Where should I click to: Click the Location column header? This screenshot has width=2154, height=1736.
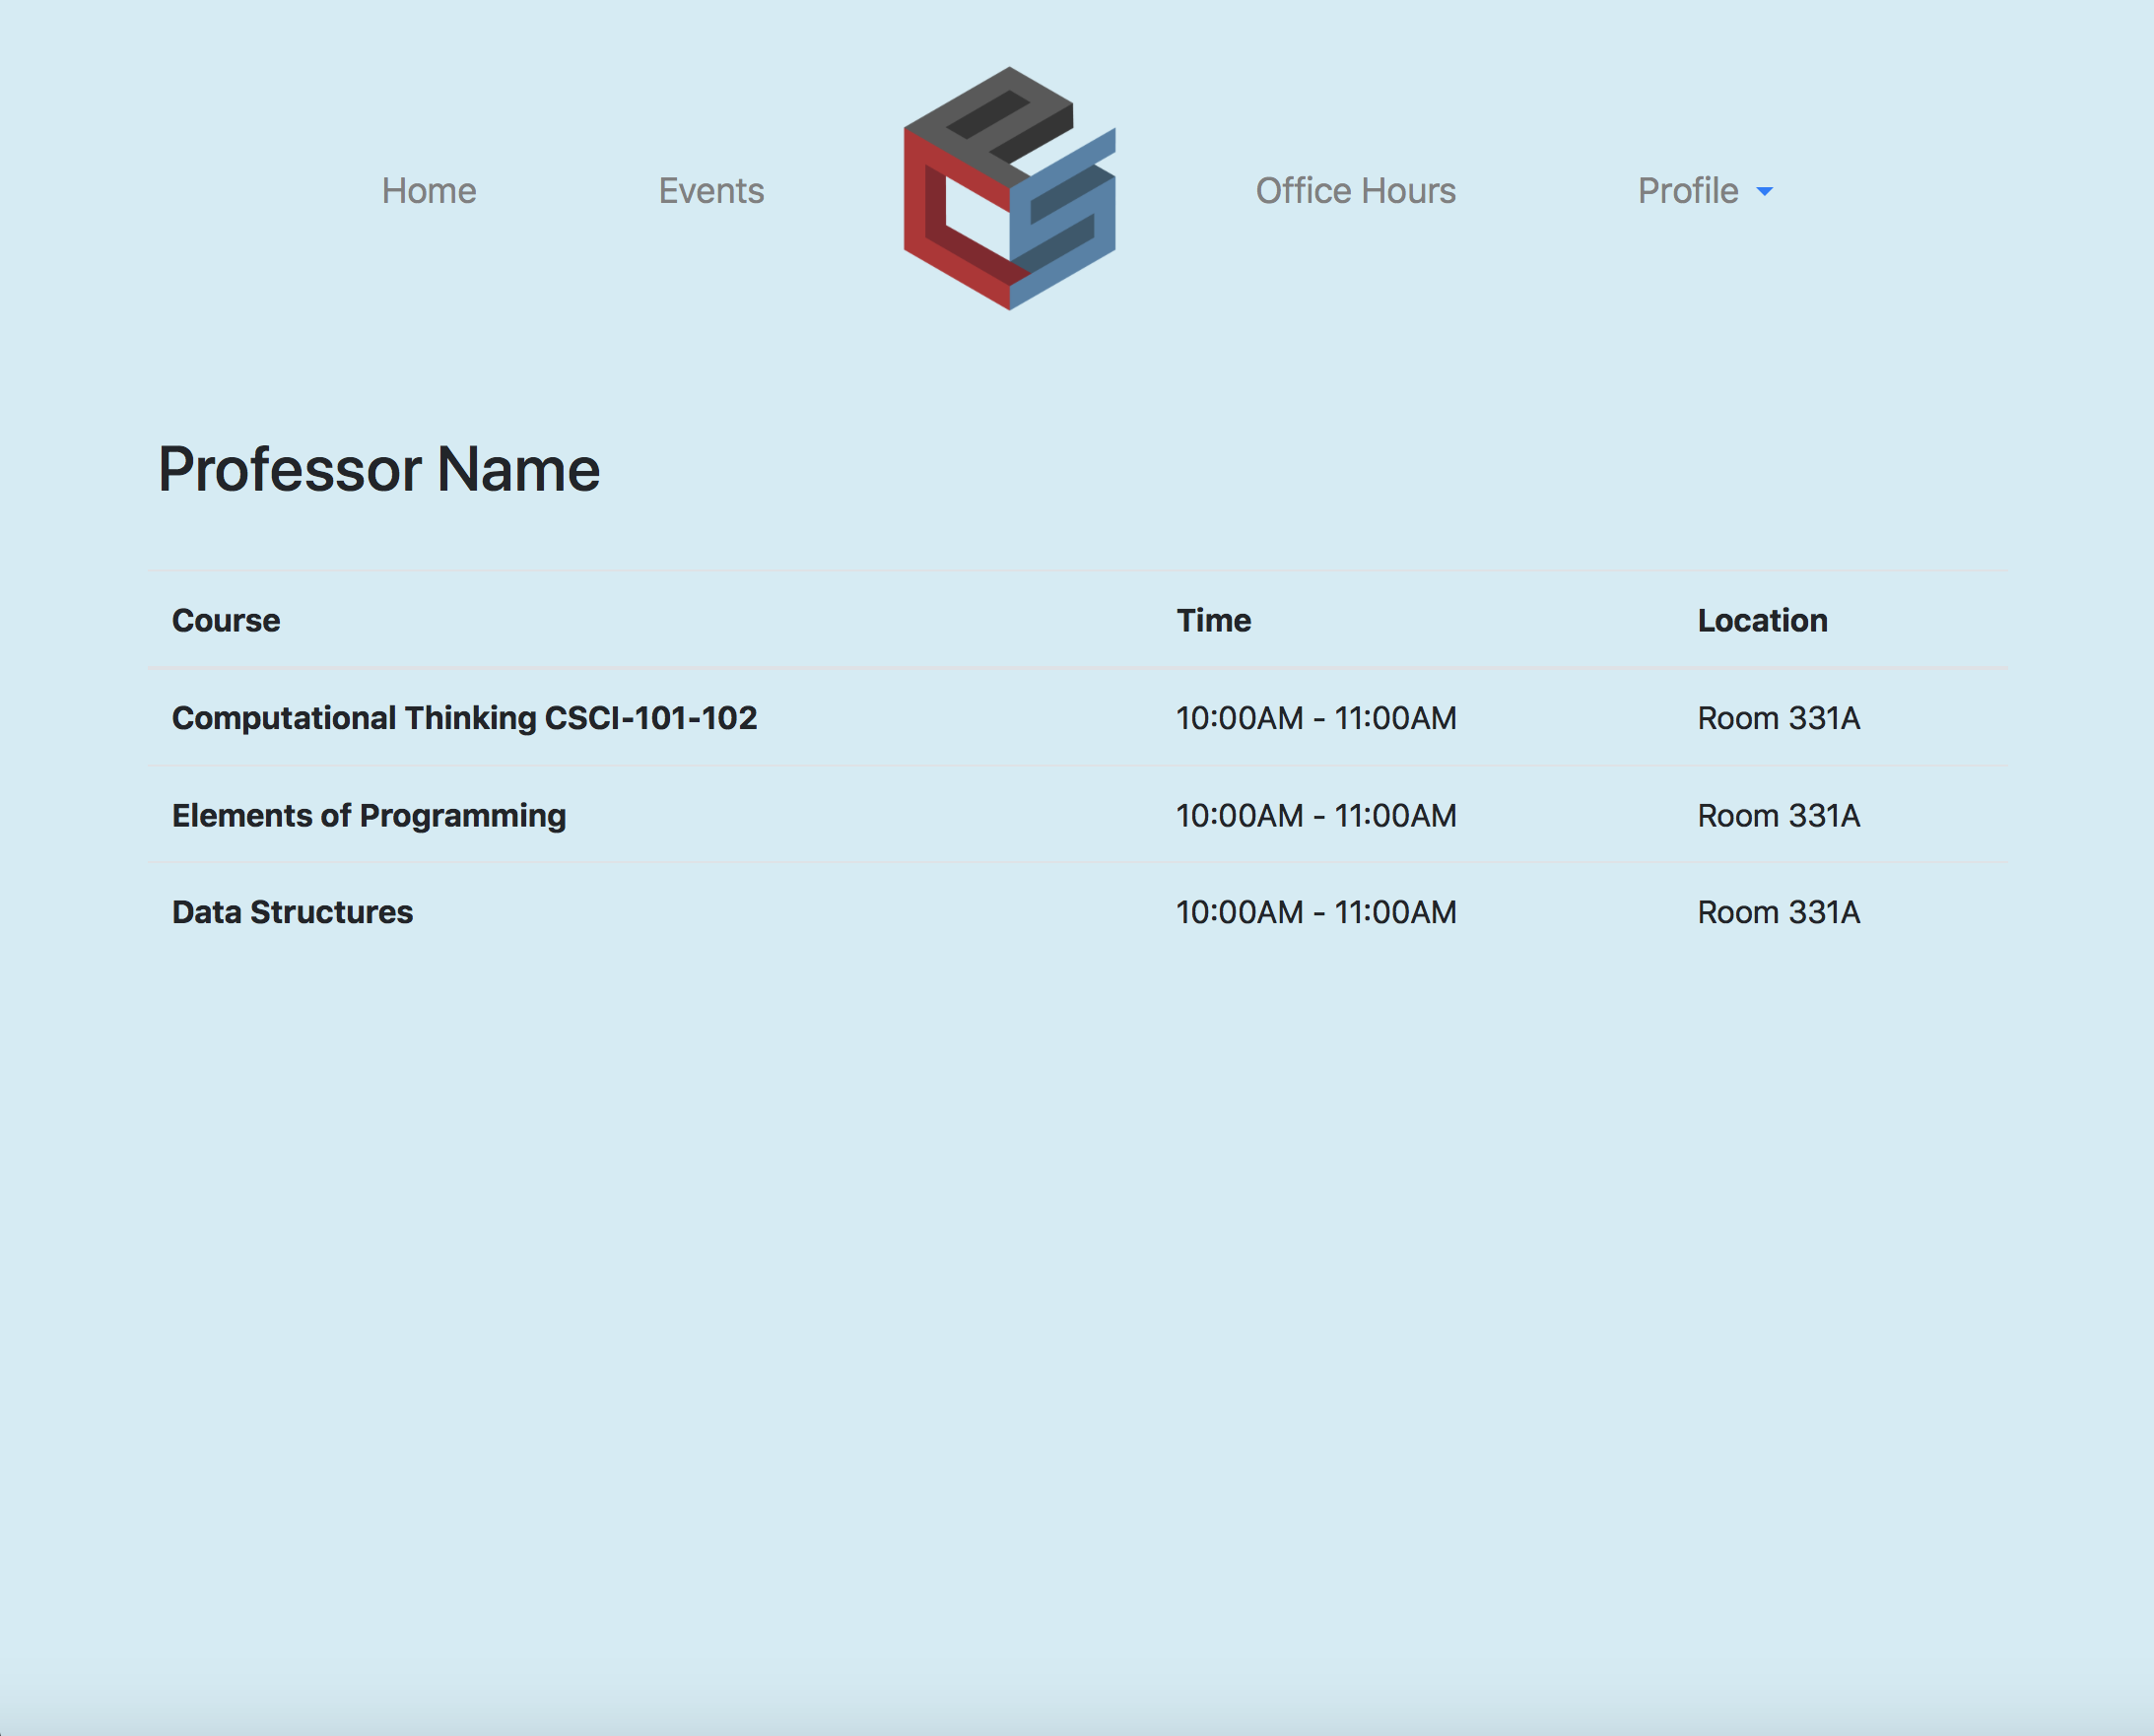tap(1762, 621)
